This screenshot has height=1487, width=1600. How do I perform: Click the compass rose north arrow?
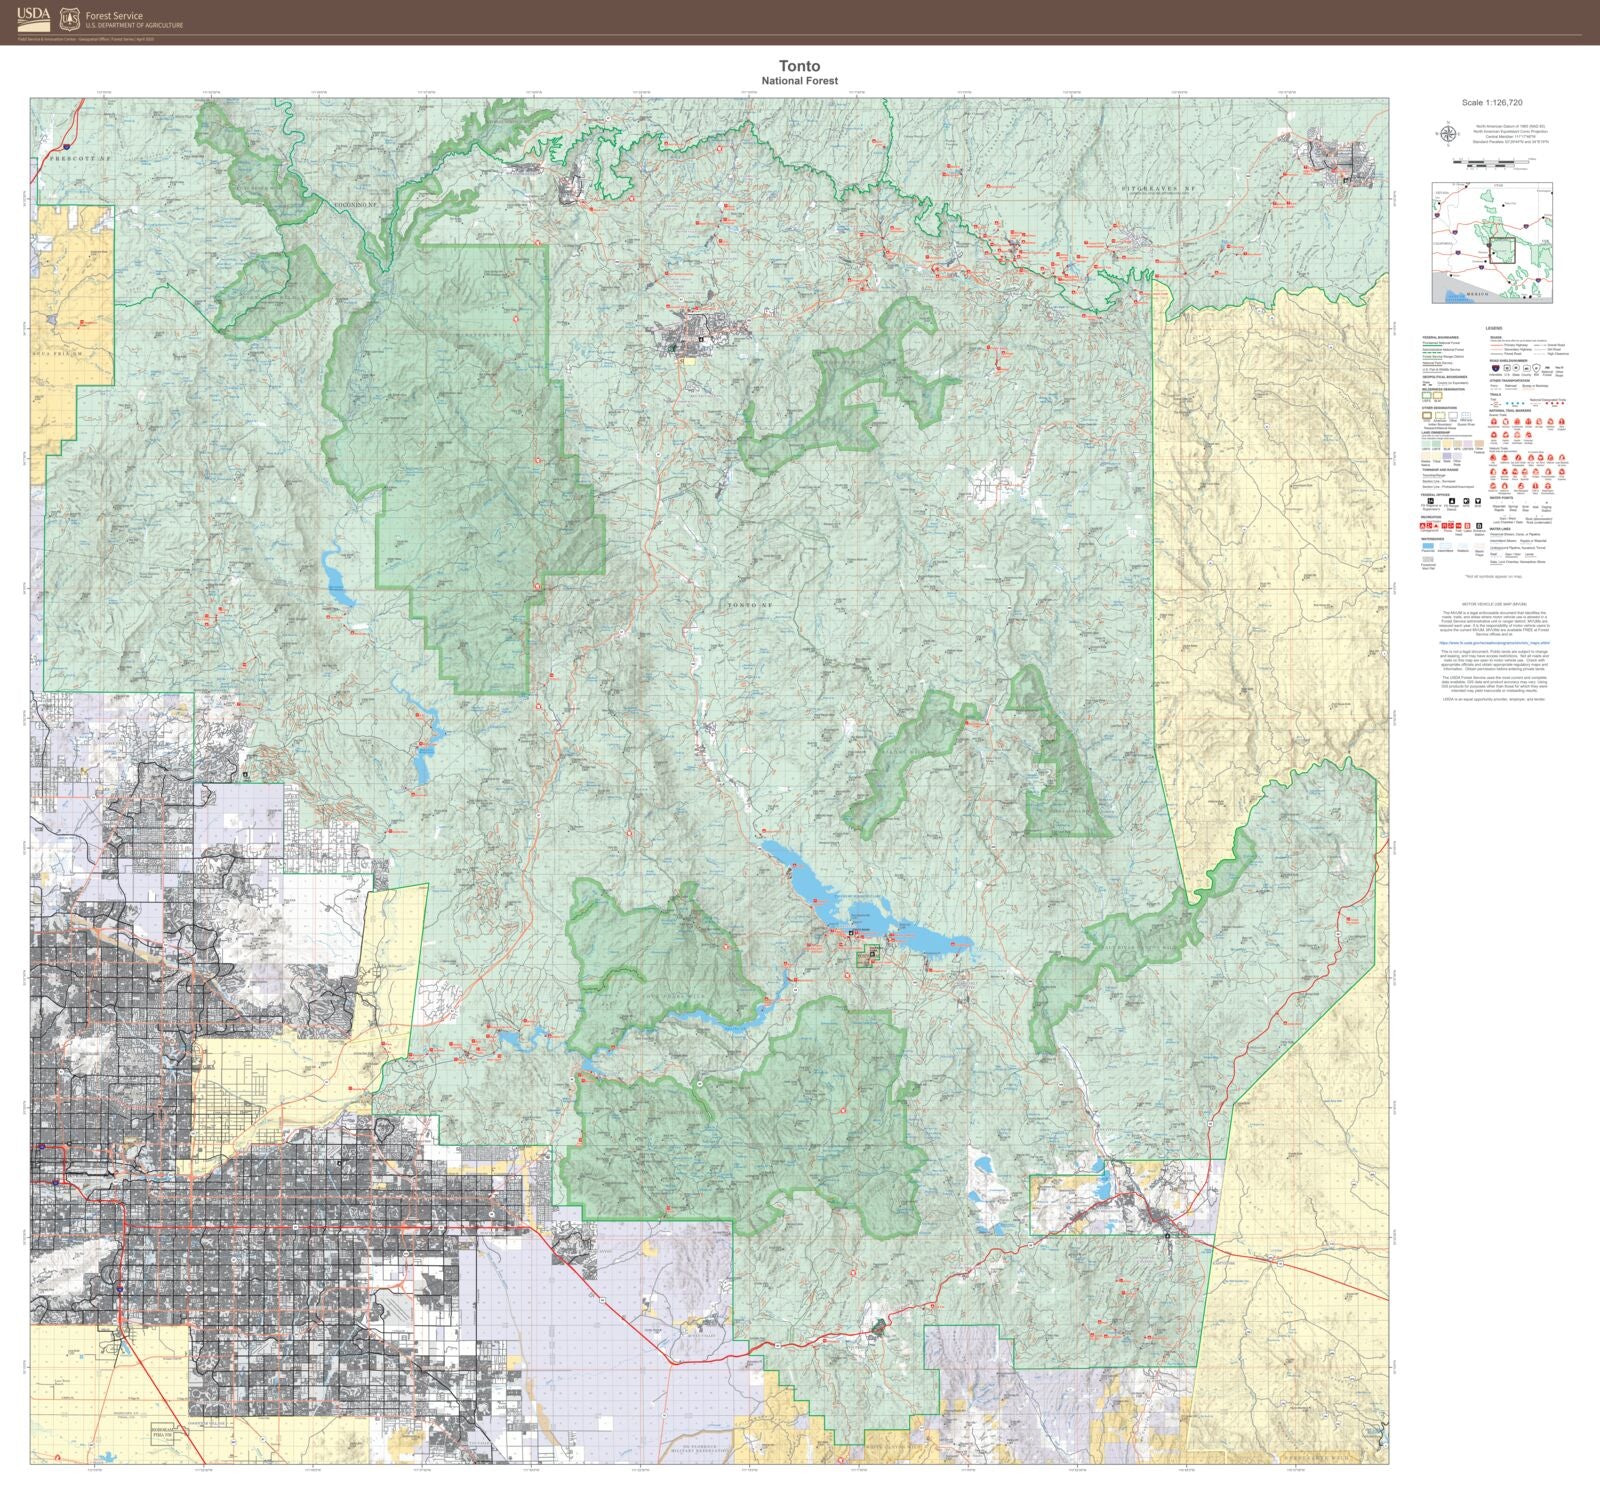pos(1448,133)
